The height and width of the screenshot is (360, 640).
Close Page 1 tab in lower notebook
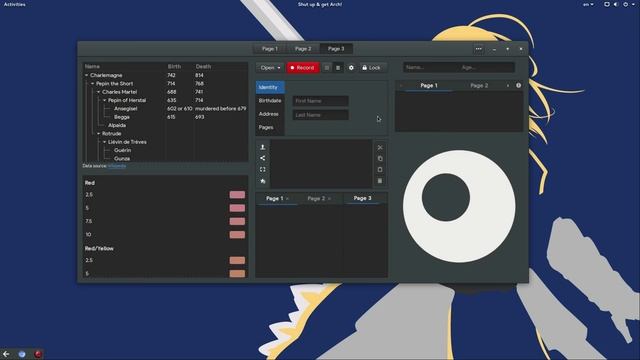click(287, 199)
